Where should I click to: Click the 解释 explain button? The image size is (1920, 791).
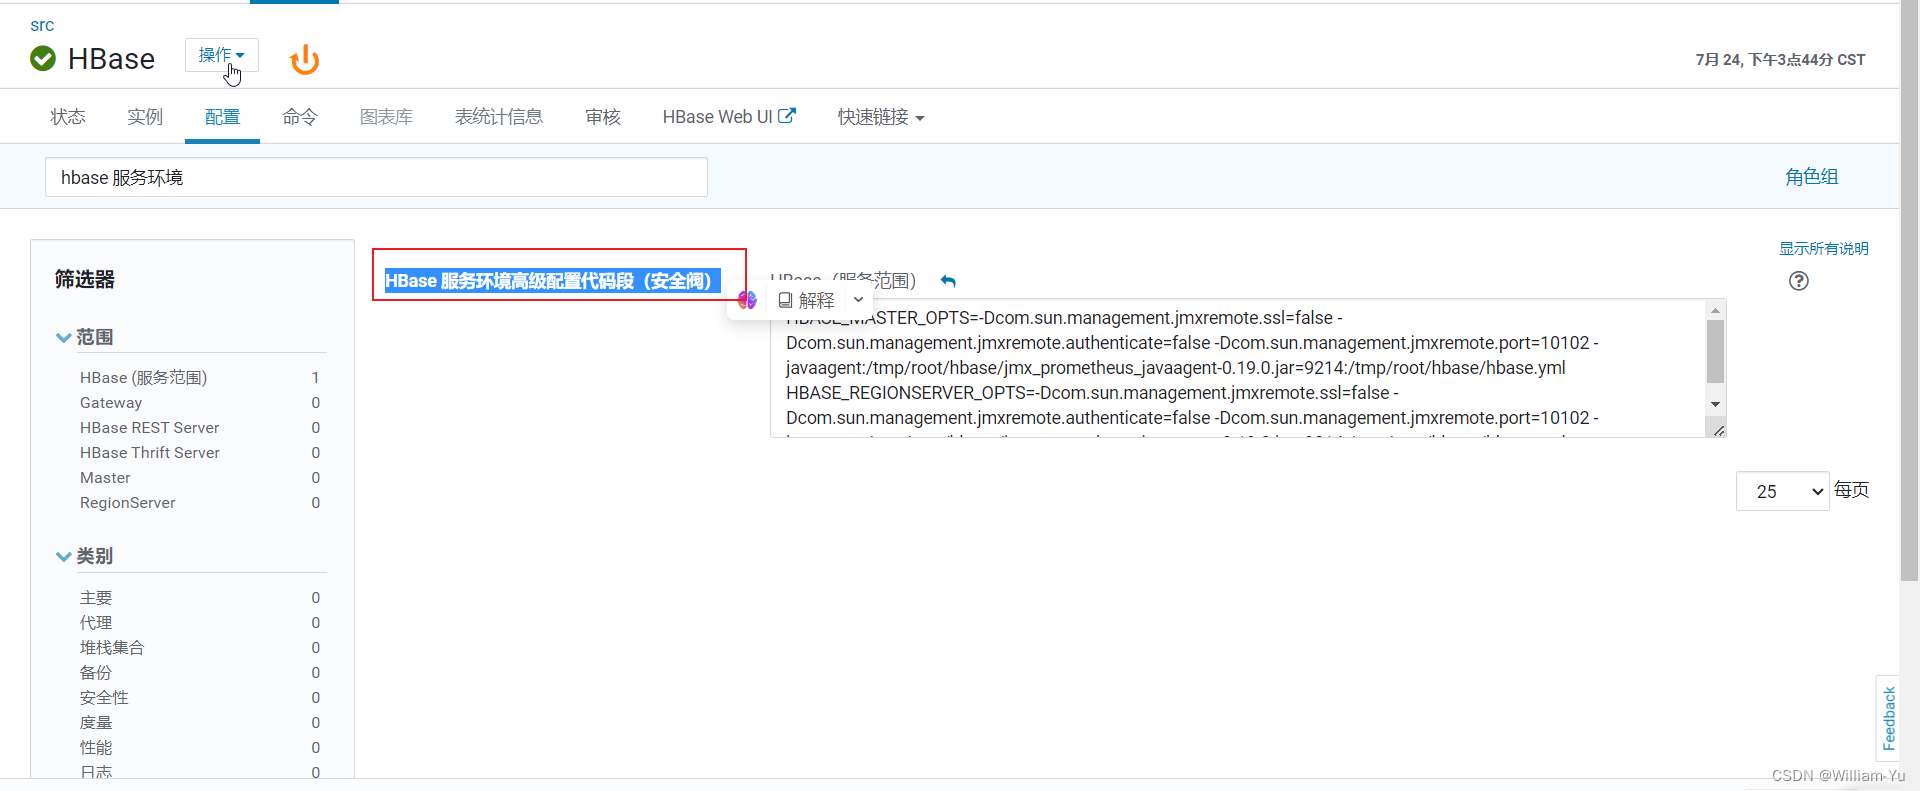tap(806, 300)
